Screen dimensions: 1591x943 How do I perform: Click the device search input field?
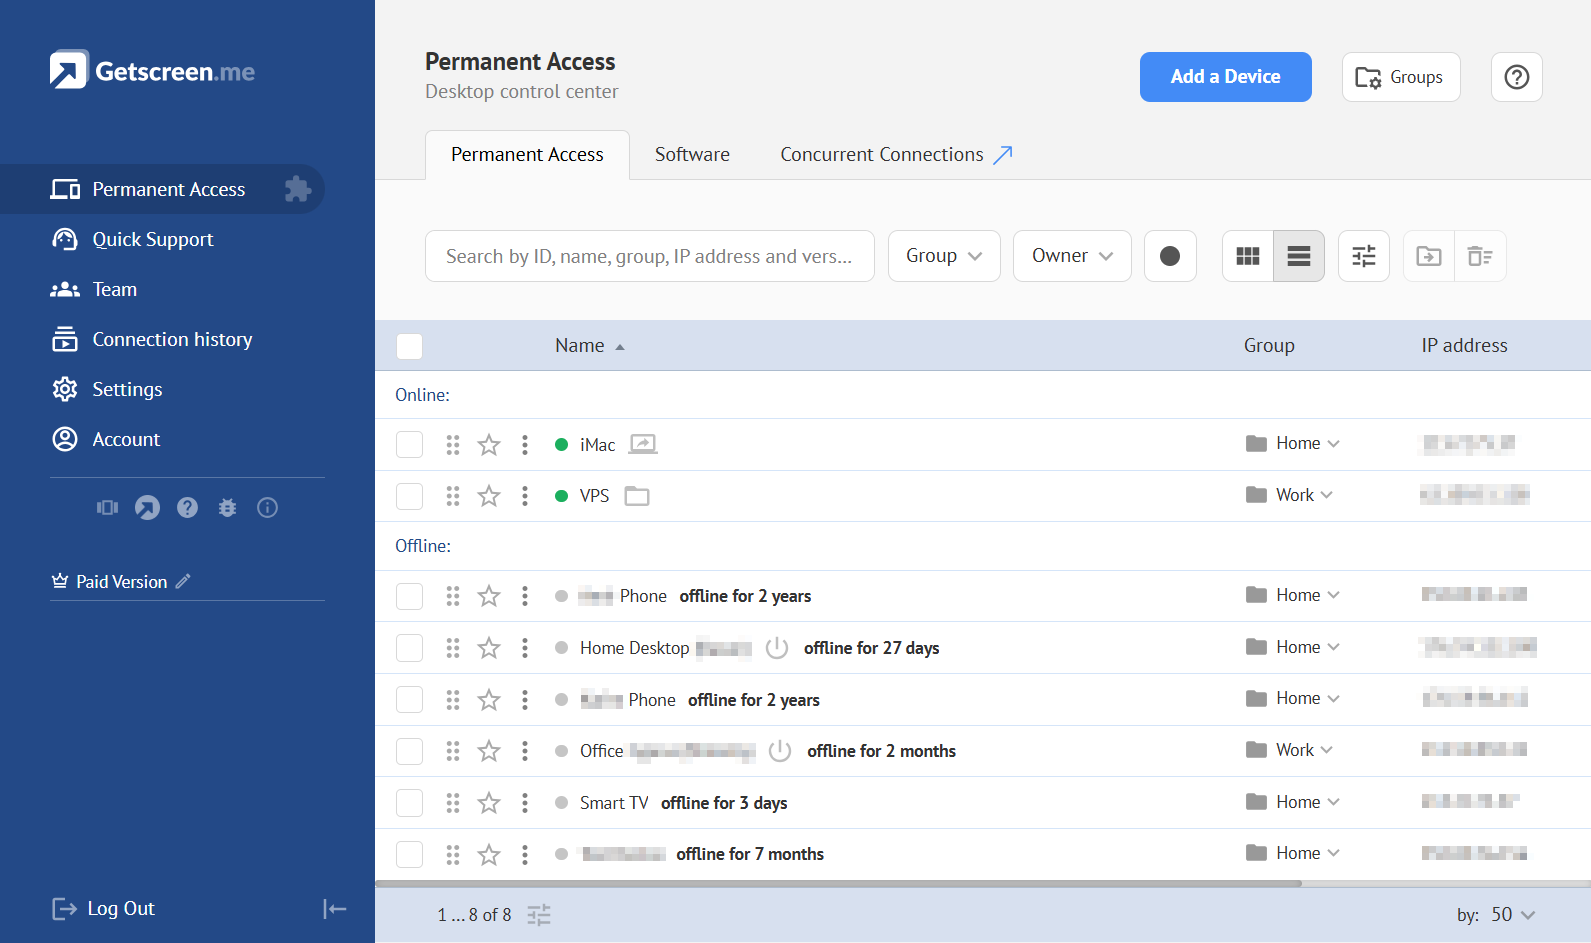[649, 256]
